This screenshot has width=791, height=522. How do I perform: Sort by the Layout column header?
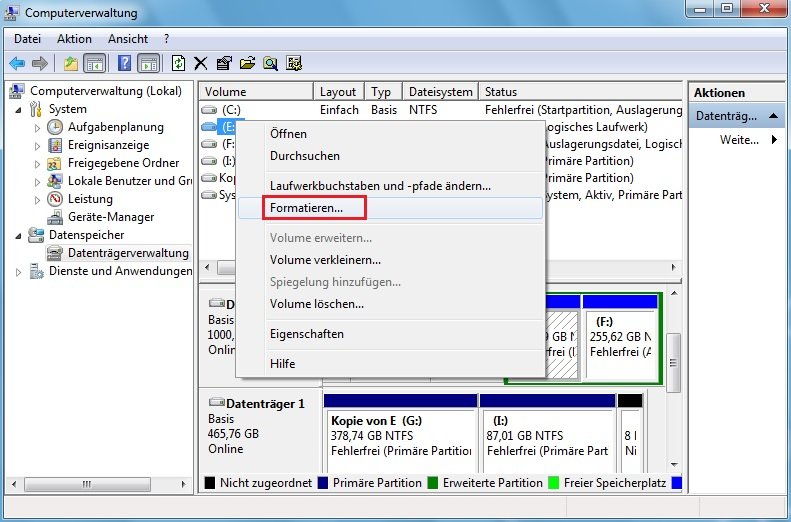pyautogui.click(x=338, y=92)
